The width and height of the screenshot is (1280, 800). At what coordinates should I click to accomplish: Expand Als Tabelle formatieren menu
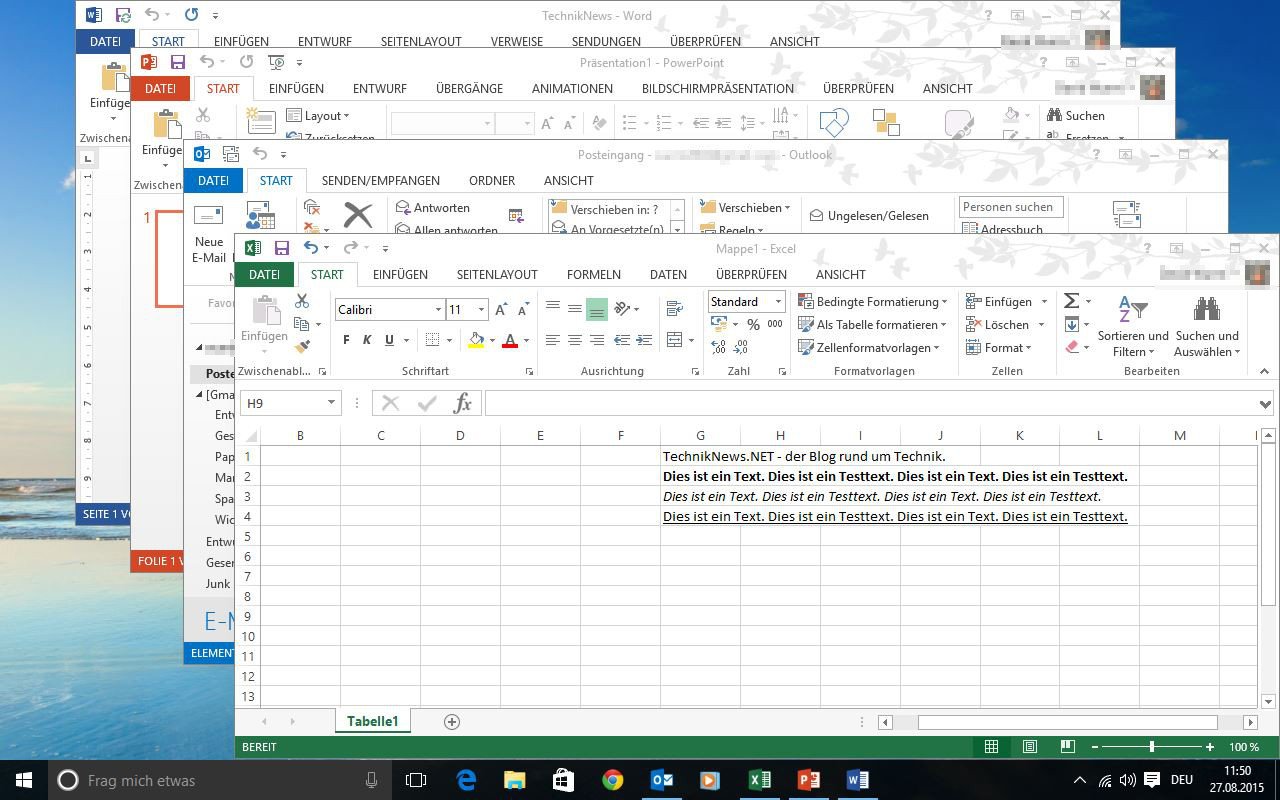(x=872, y=324)
